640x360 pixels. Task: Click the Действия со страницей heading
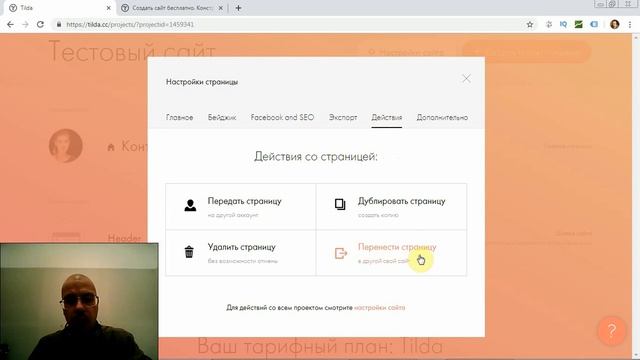(x=316, y=156)
